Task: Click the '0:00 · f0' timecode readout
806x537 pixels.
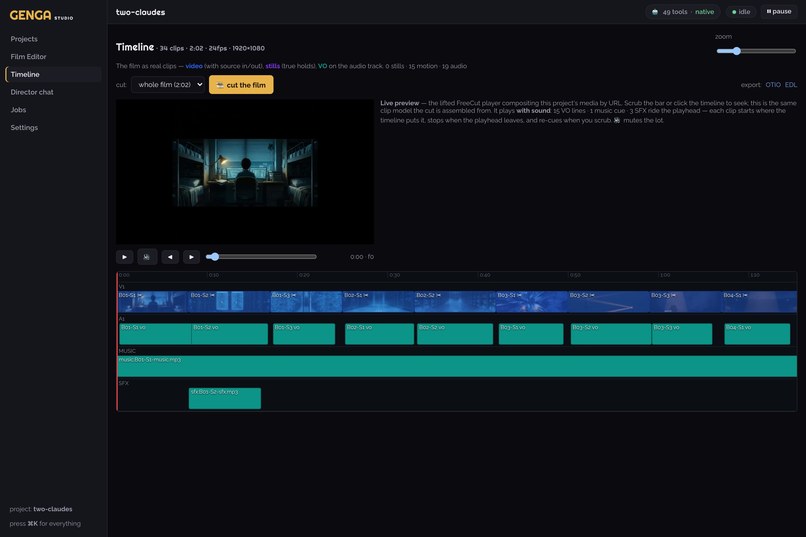Action: (362, 256)
